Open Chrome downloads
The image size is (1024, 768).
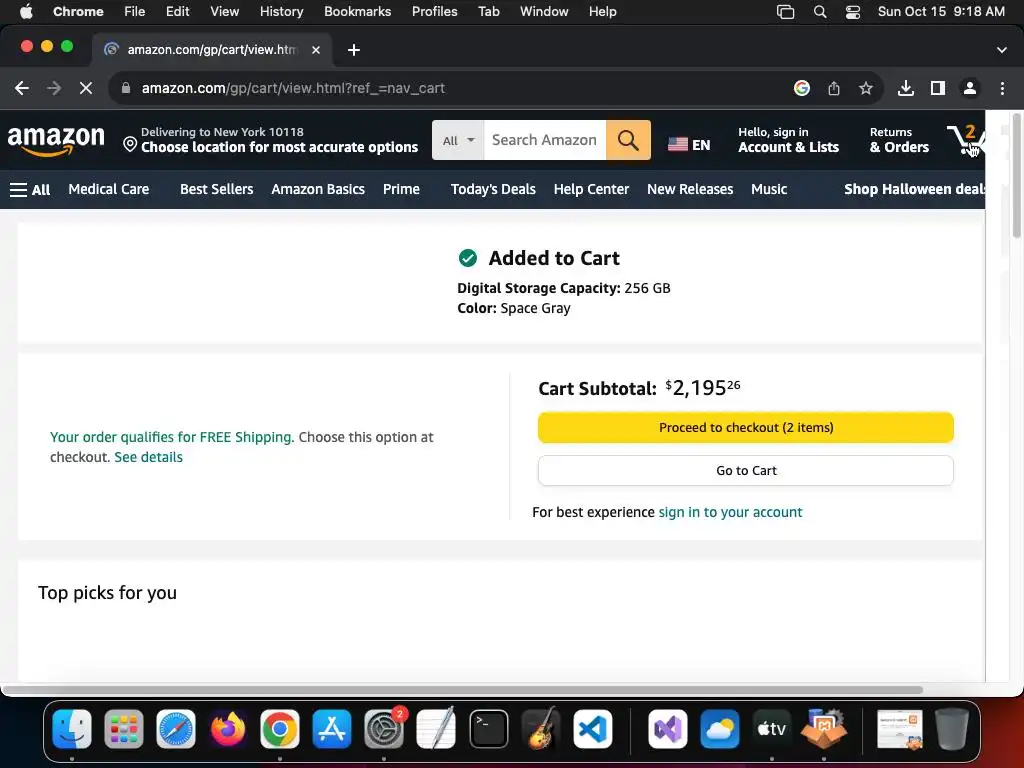(906, 88)
